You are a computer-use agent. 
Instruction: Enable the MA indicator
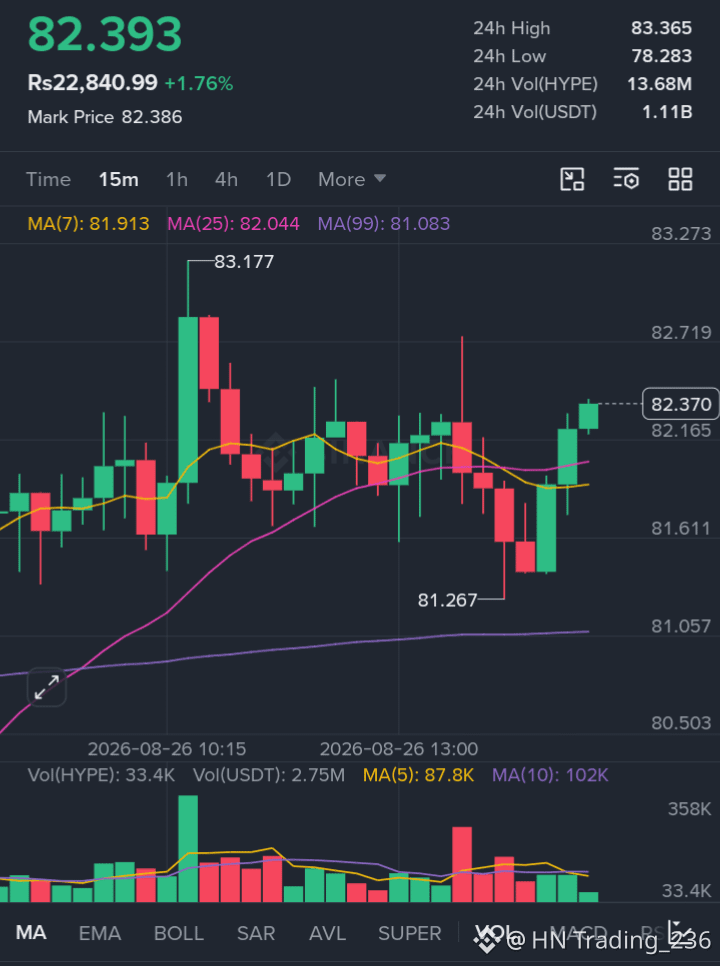(31, 933)
